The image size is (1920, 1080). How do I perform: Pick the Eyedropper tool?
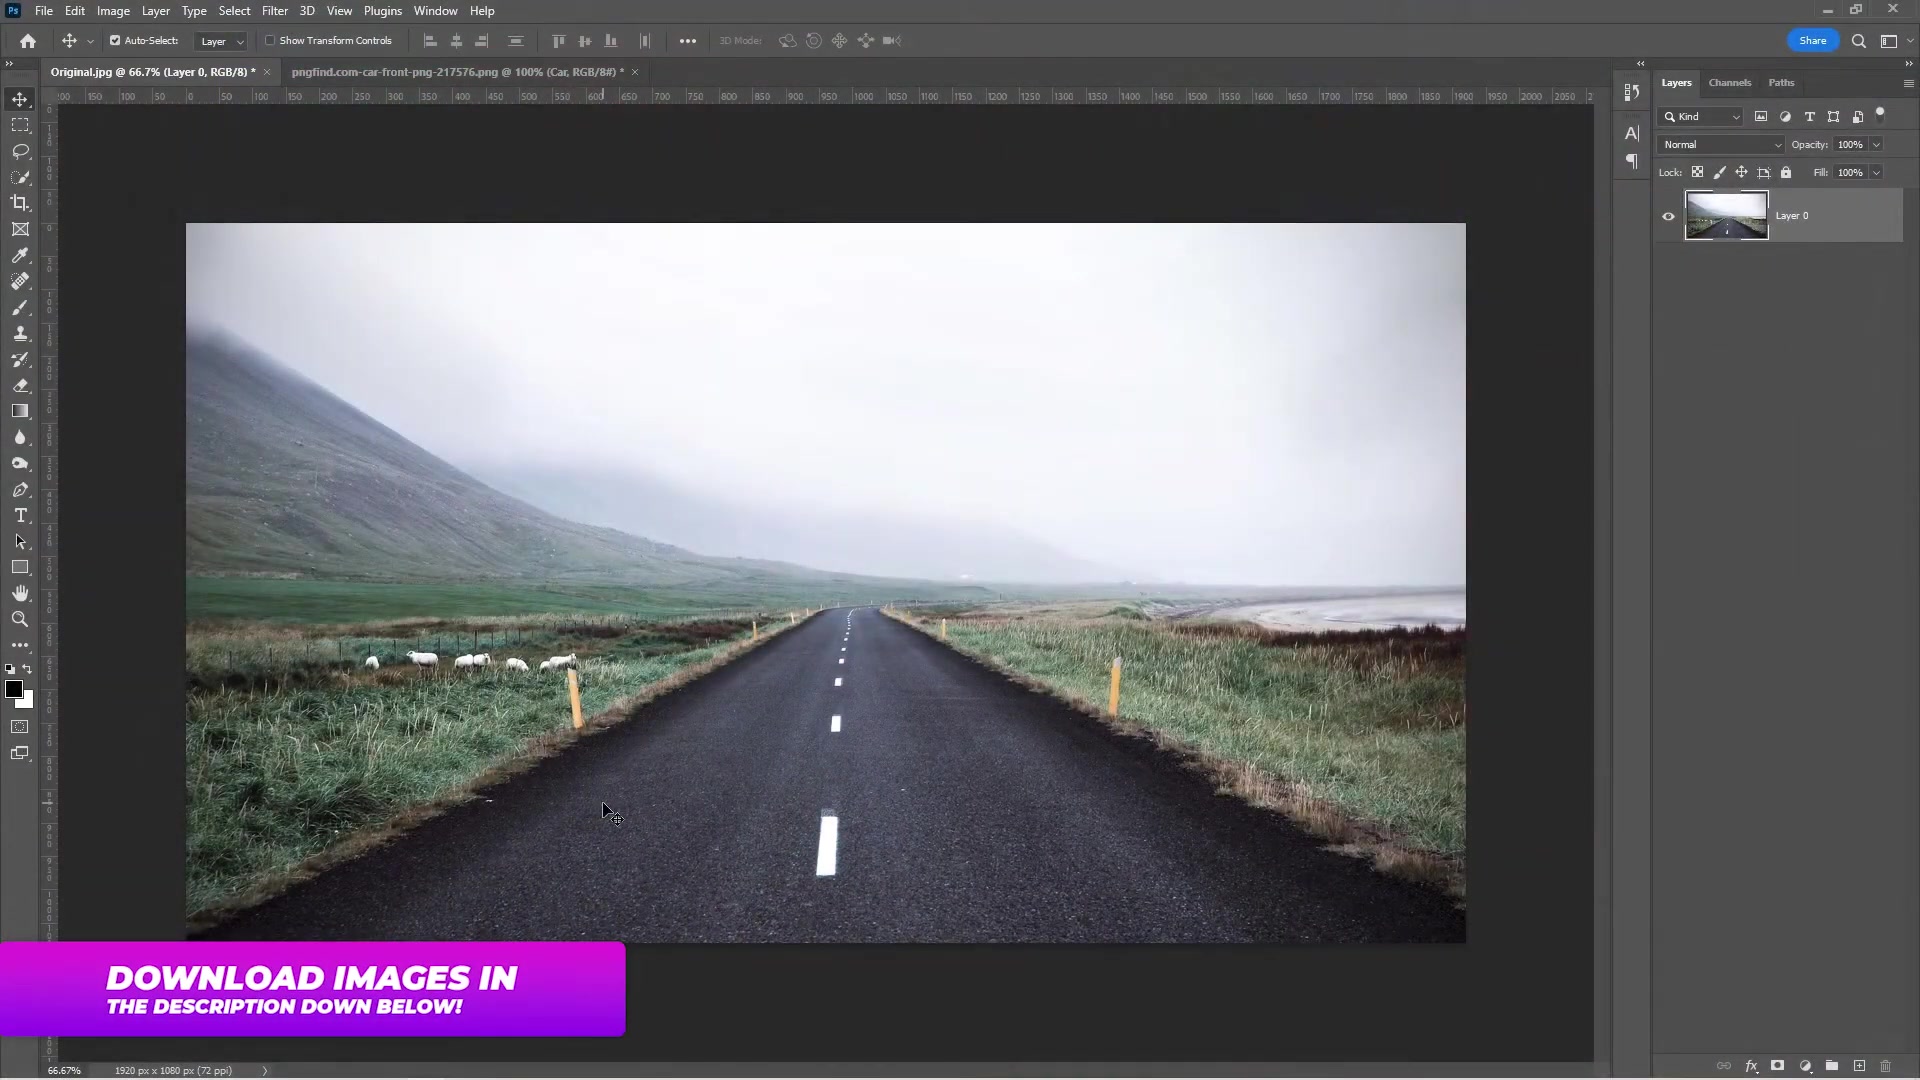point(20,255)
